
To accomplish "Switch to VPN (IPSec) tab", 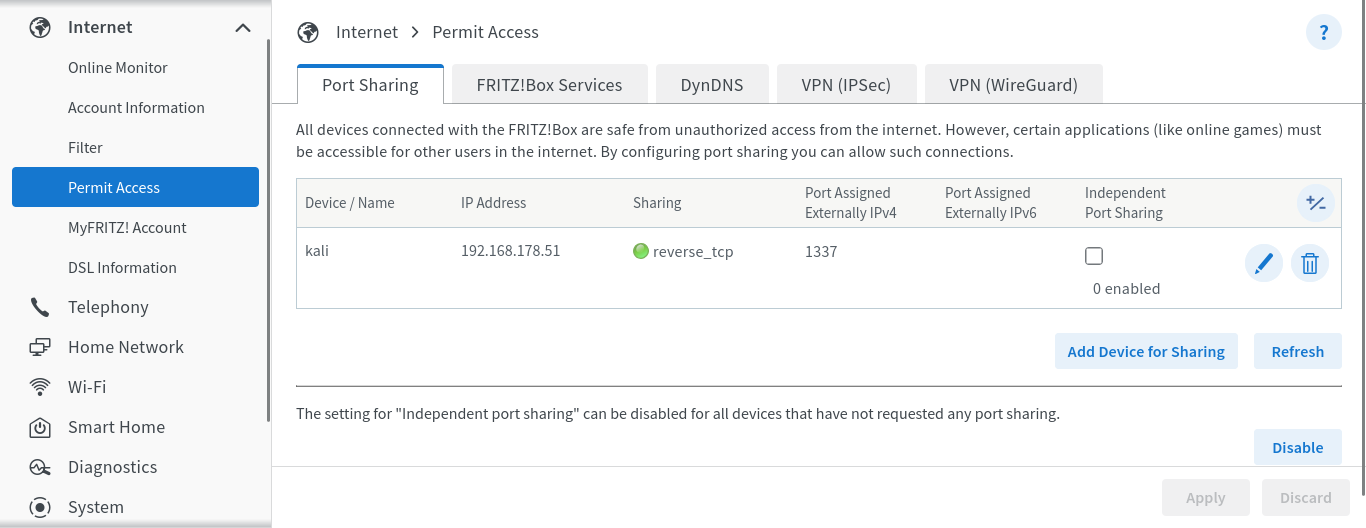I will [846, 85].
